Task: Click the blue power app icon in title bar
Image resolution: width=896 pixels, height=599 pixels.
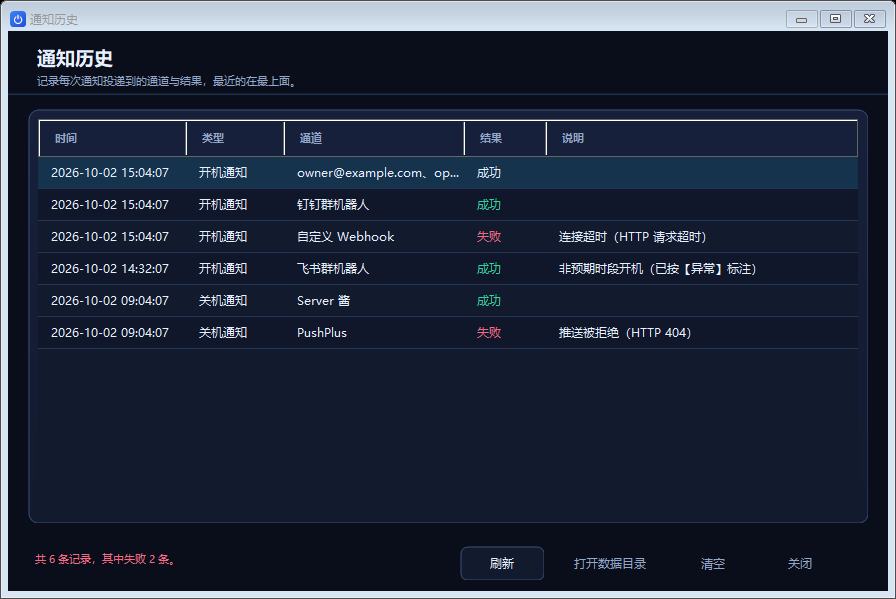Action: pyautogui.click(x=18, y=19)
